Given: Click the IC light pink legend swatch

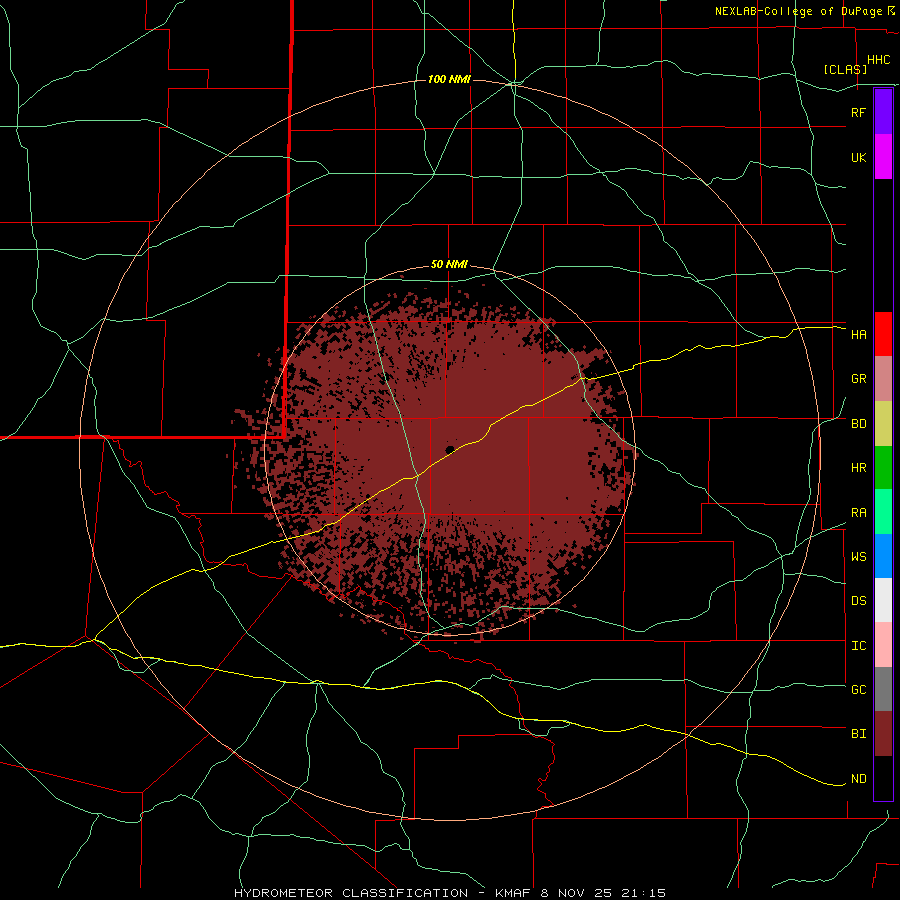Looking at the screenshot, I should pyautogui.click(x=883, y=645).
